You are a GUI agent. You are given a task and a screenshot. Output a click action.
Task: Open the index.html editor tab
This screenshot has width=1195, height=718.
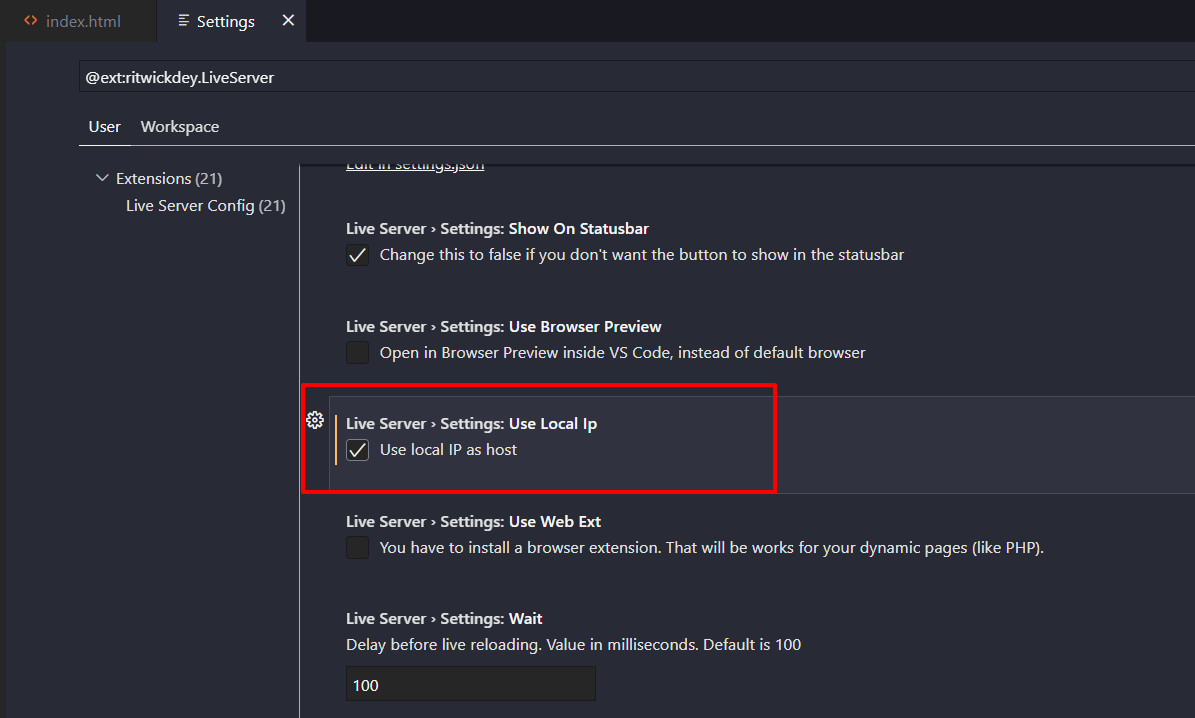[x=78, y=21]
